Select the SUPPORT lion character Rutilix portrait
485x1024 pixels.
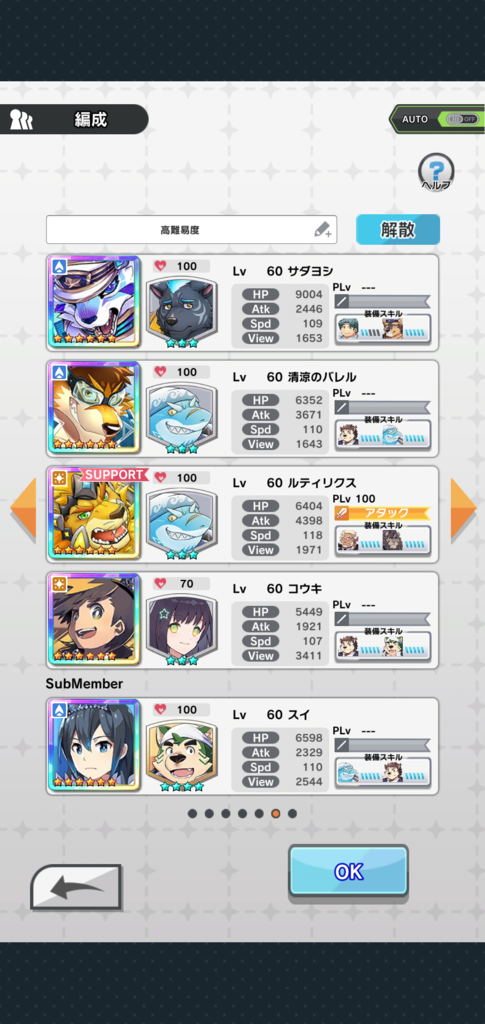pos(94,514)
